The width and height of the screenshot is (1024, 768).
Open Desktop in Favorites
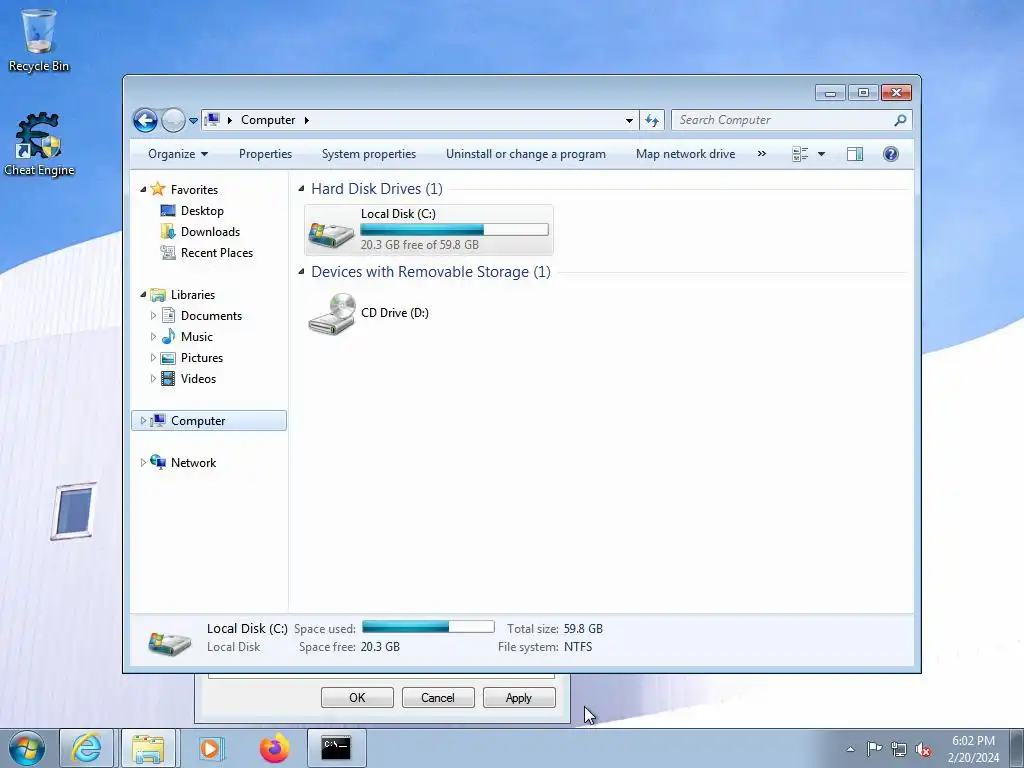click(202, 211)
